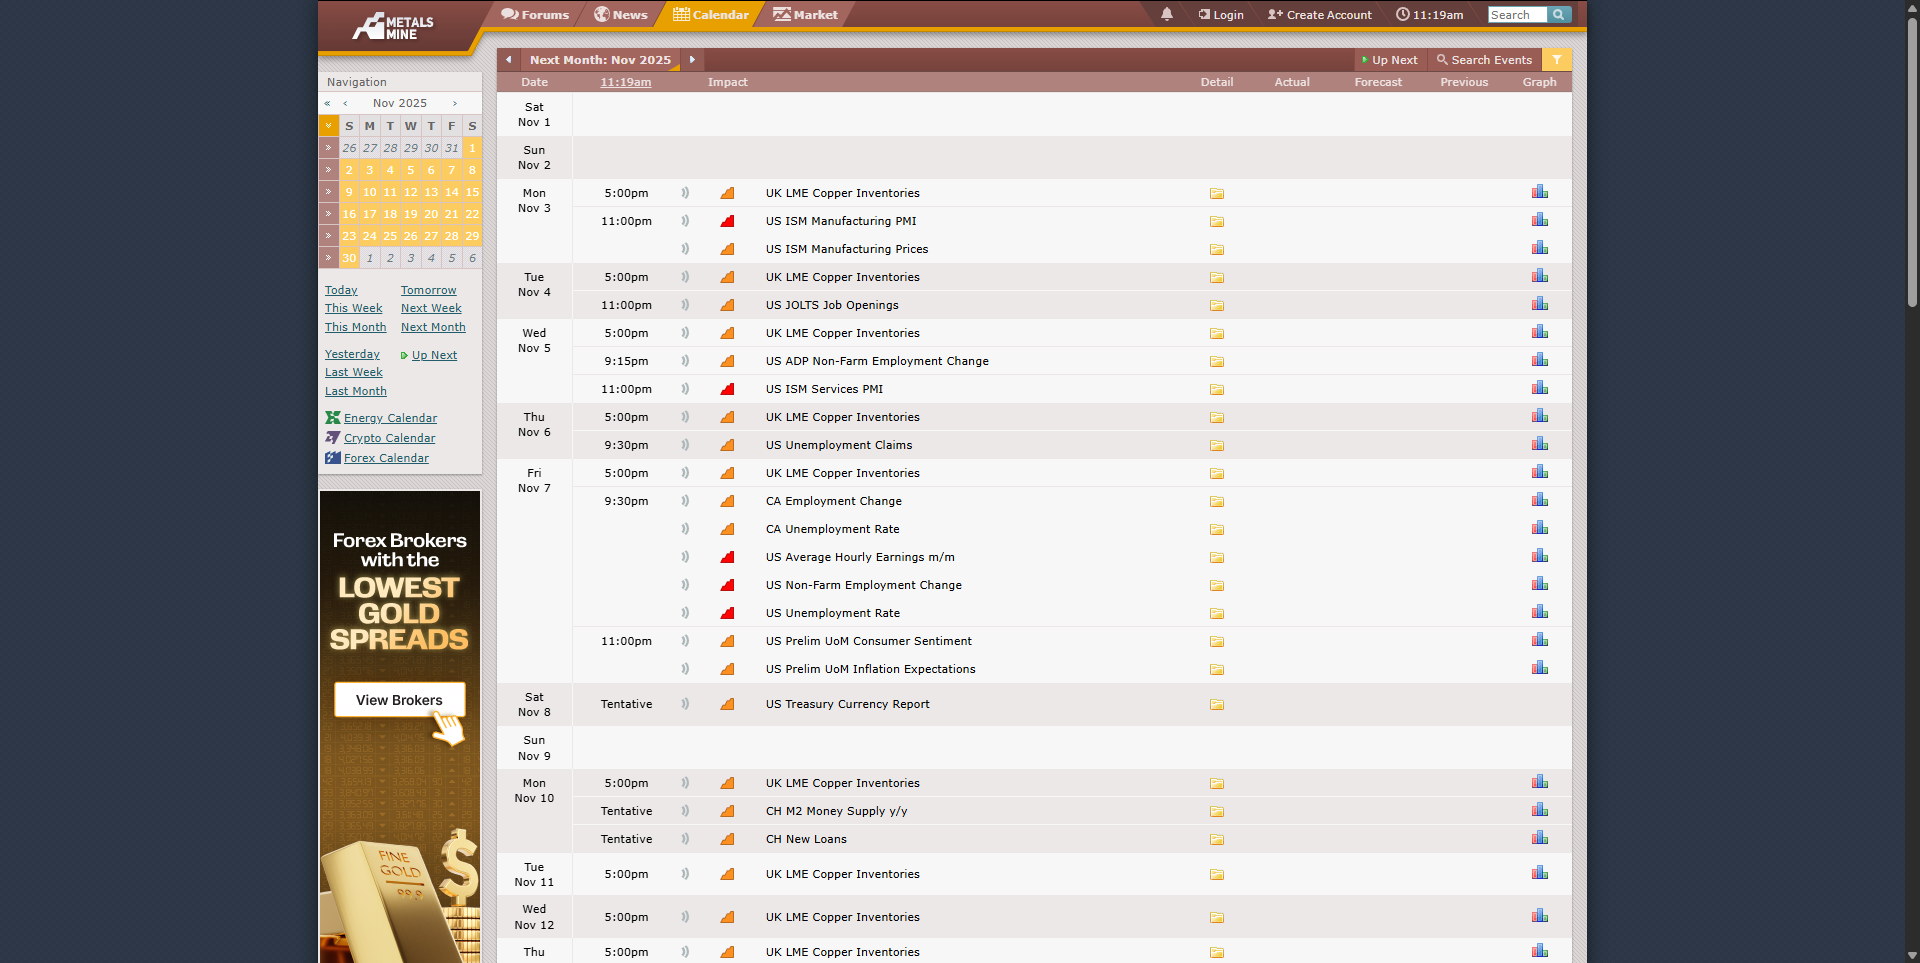Click the Energy Calendar link

(390, 418)
